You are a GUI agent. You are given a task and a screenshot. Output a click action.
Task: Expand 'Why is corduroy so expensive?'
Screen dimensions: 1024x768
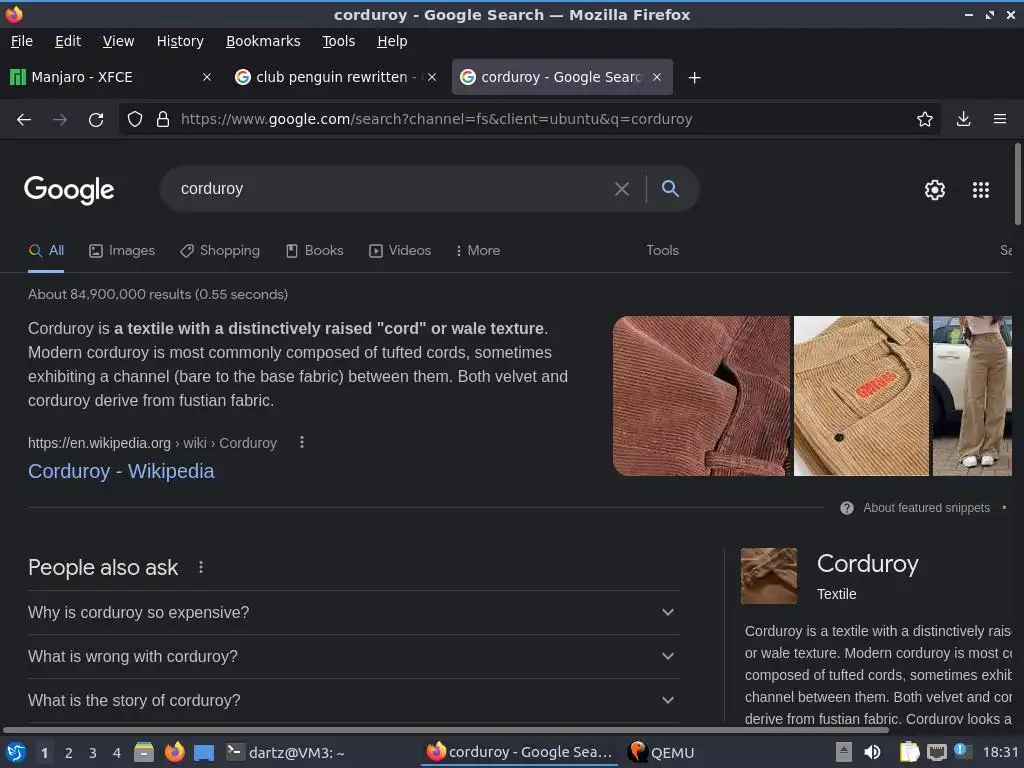point(353,613)
